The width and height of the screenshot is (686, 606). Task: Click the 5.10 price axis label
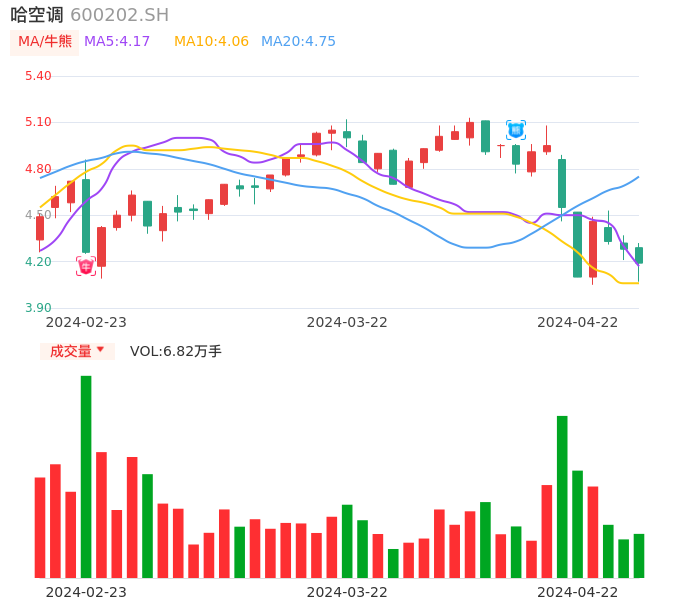point(37,122)
